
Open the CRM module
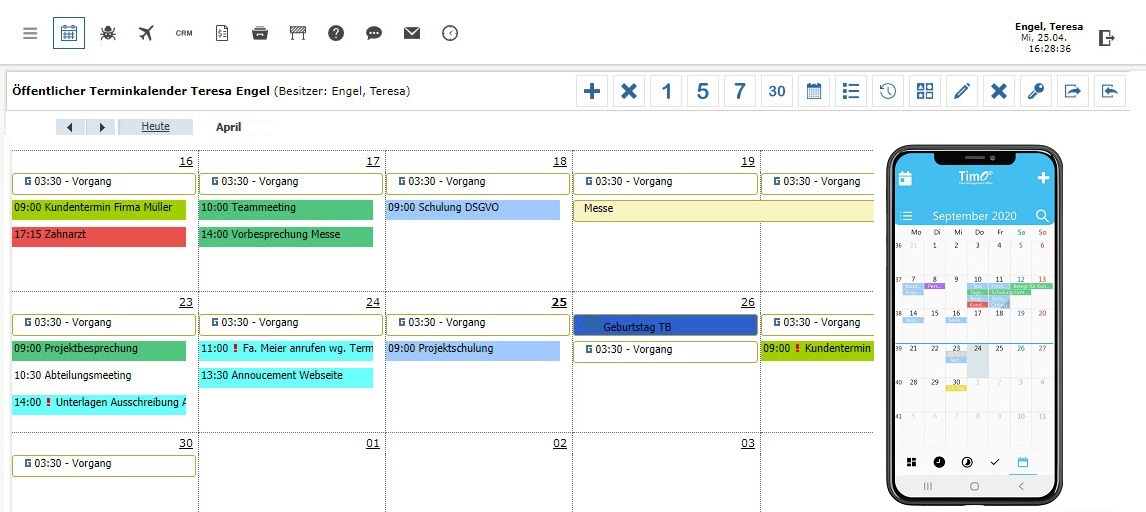184,33
